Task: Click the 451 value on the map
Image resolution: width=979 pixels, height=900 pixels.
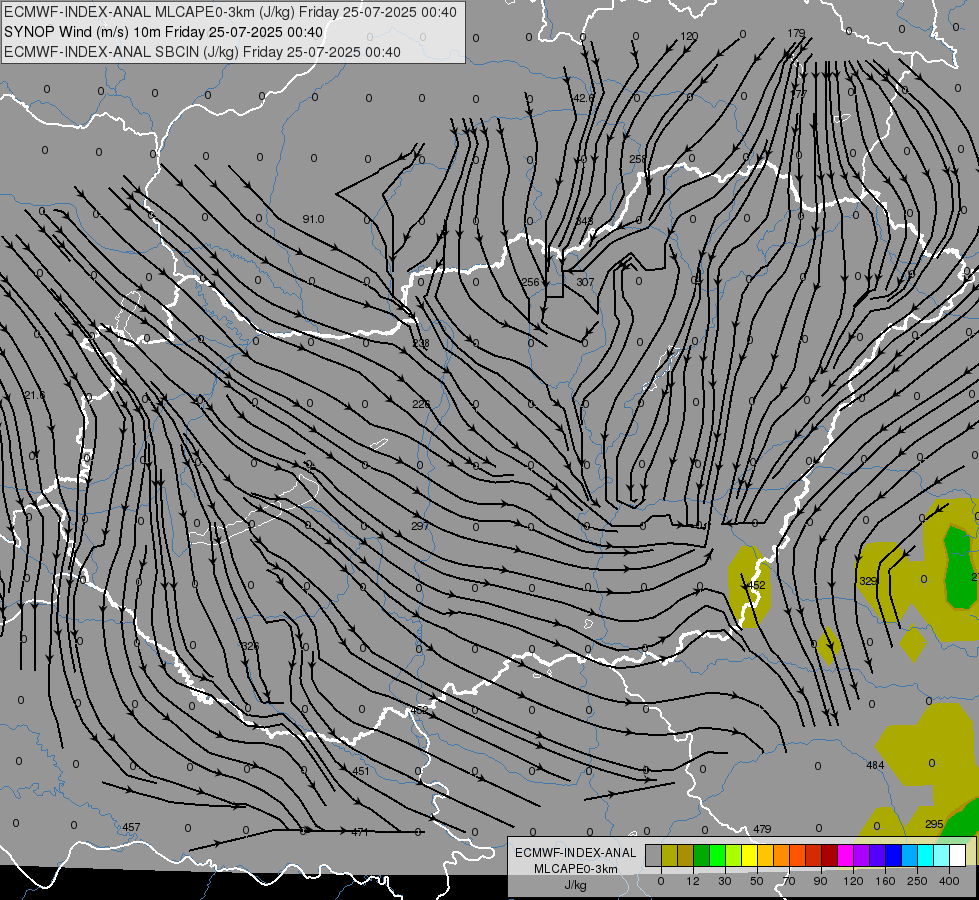Action: pos(361,771)
